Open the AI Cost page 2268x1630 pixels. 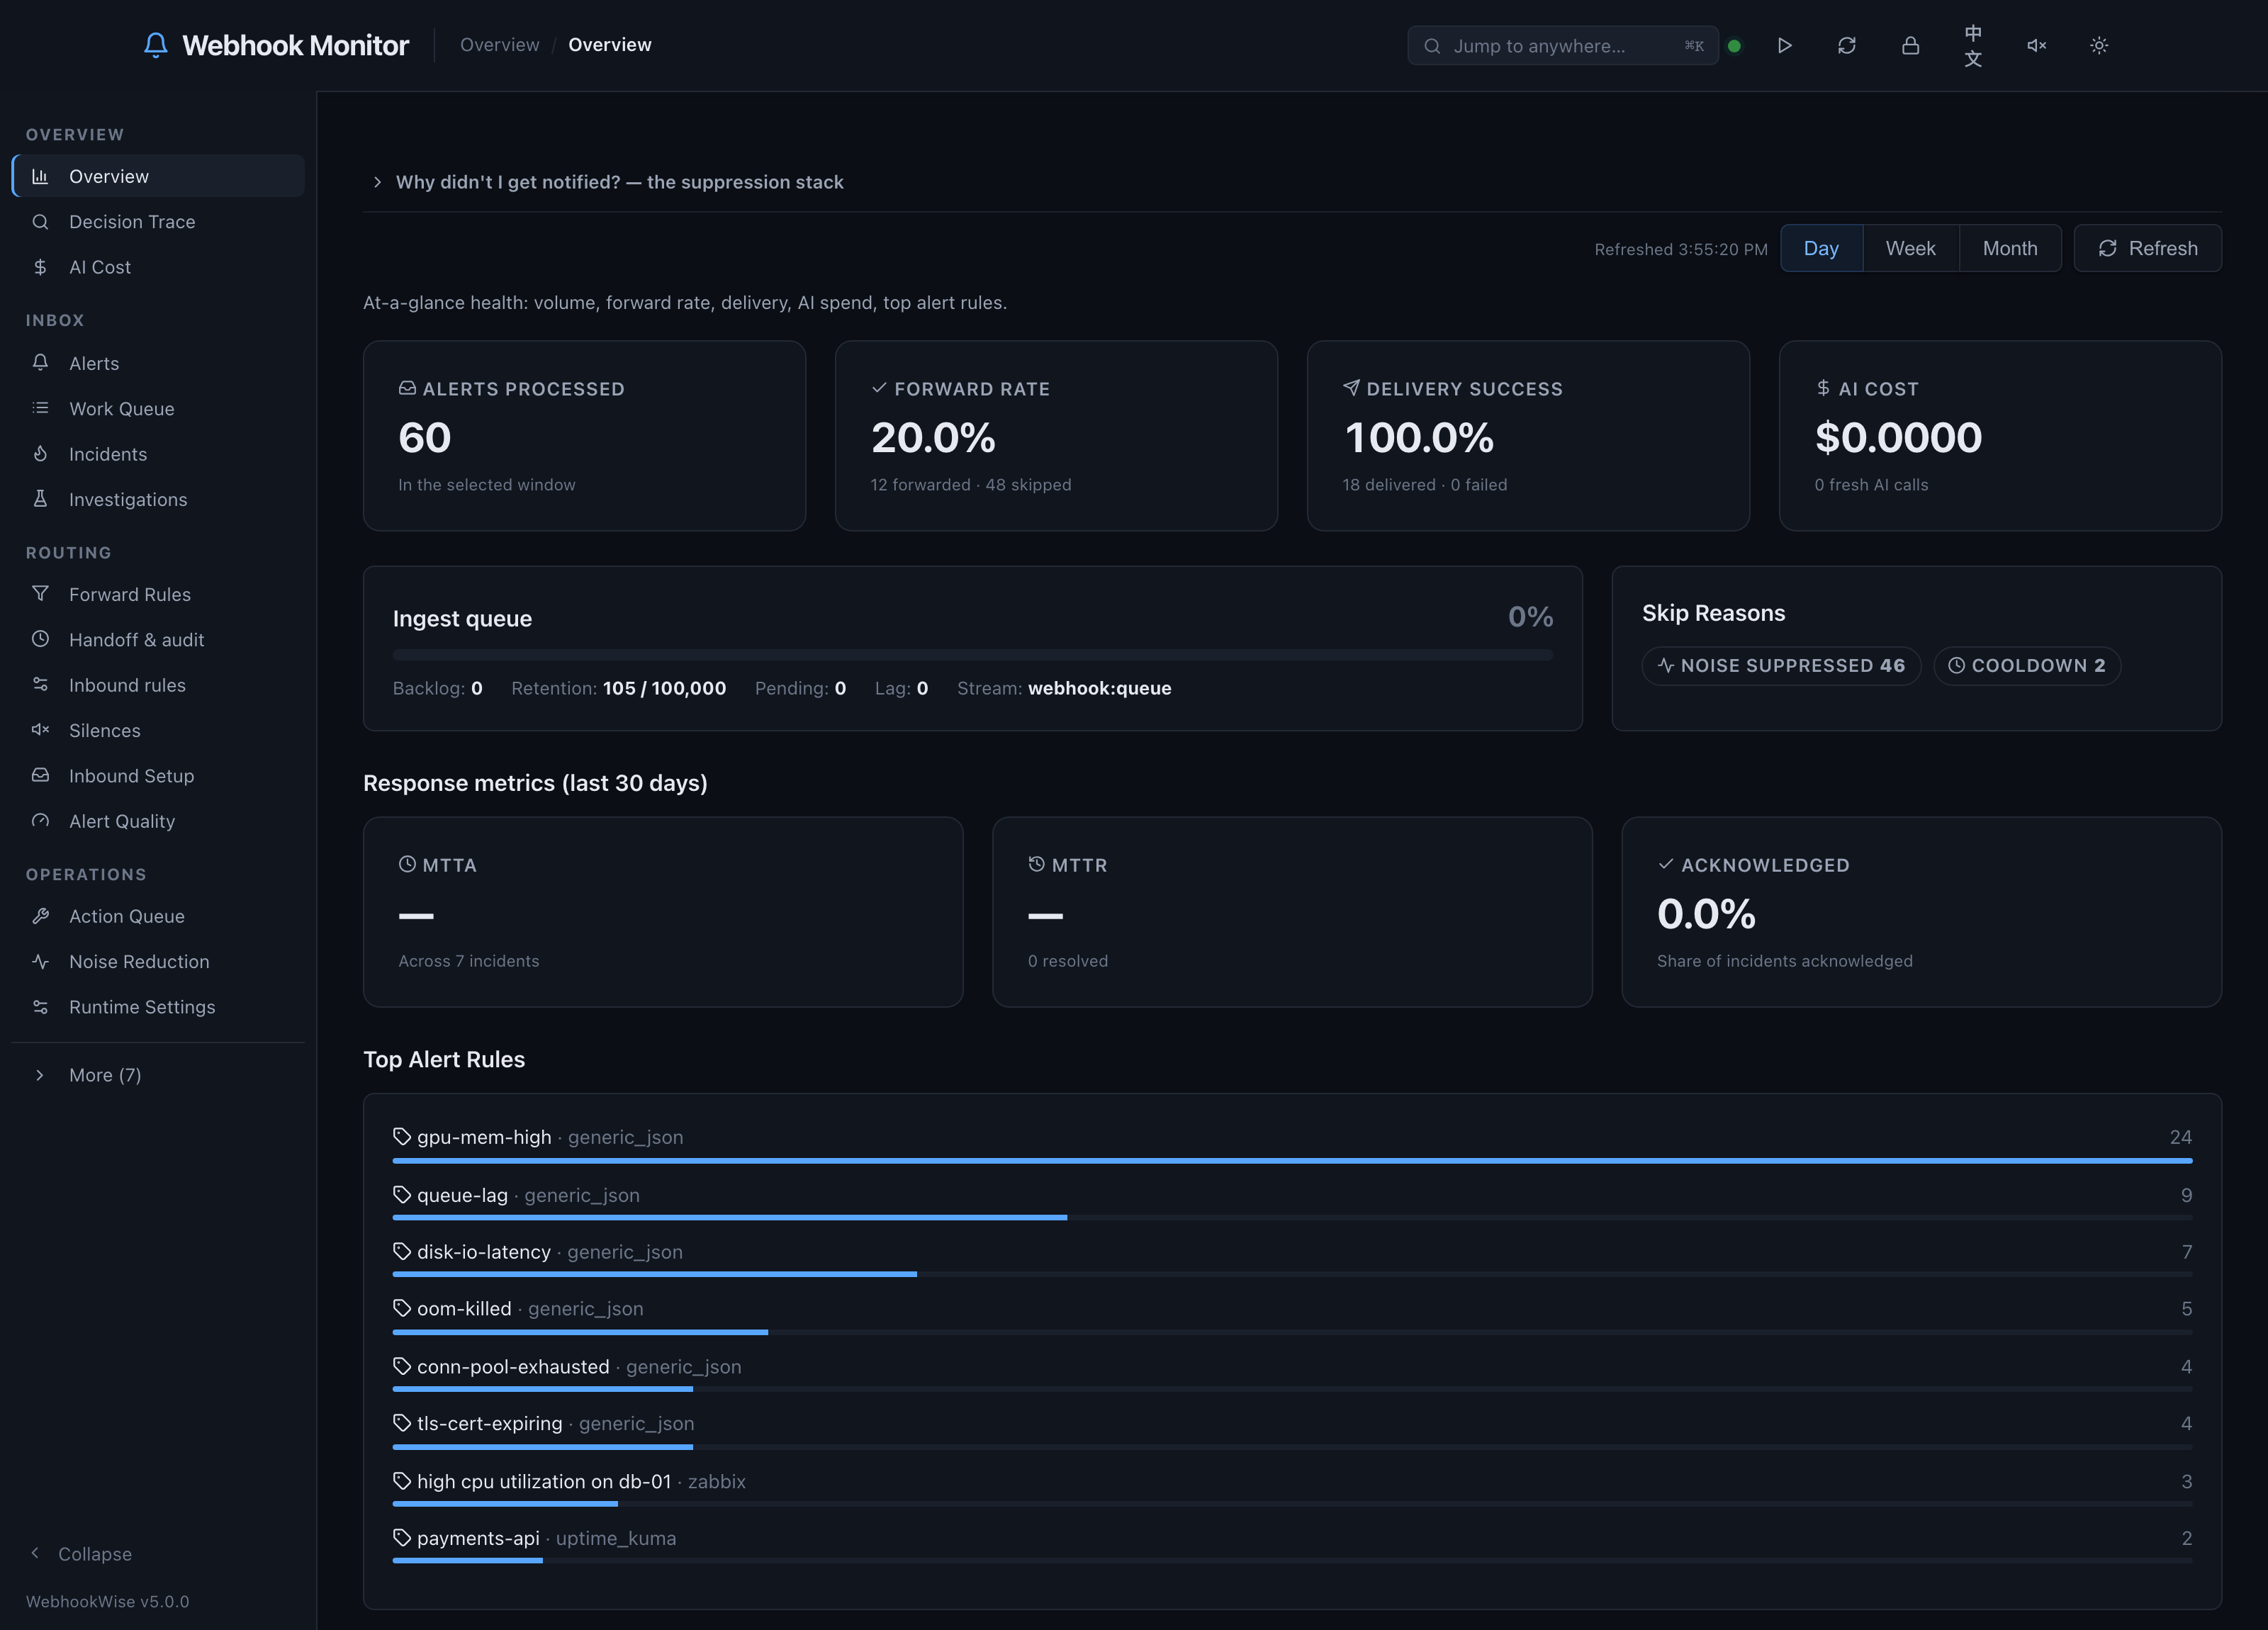tap(159, 267)
